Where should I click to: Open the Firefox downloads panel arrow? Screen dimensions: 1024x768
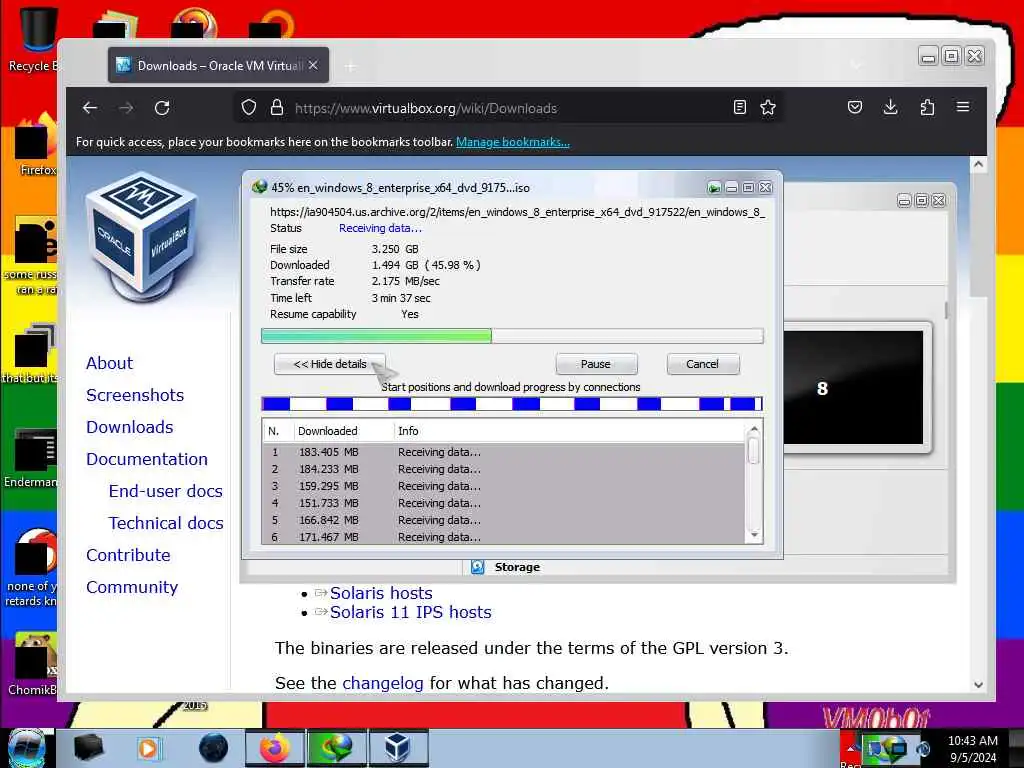(890, 108)
